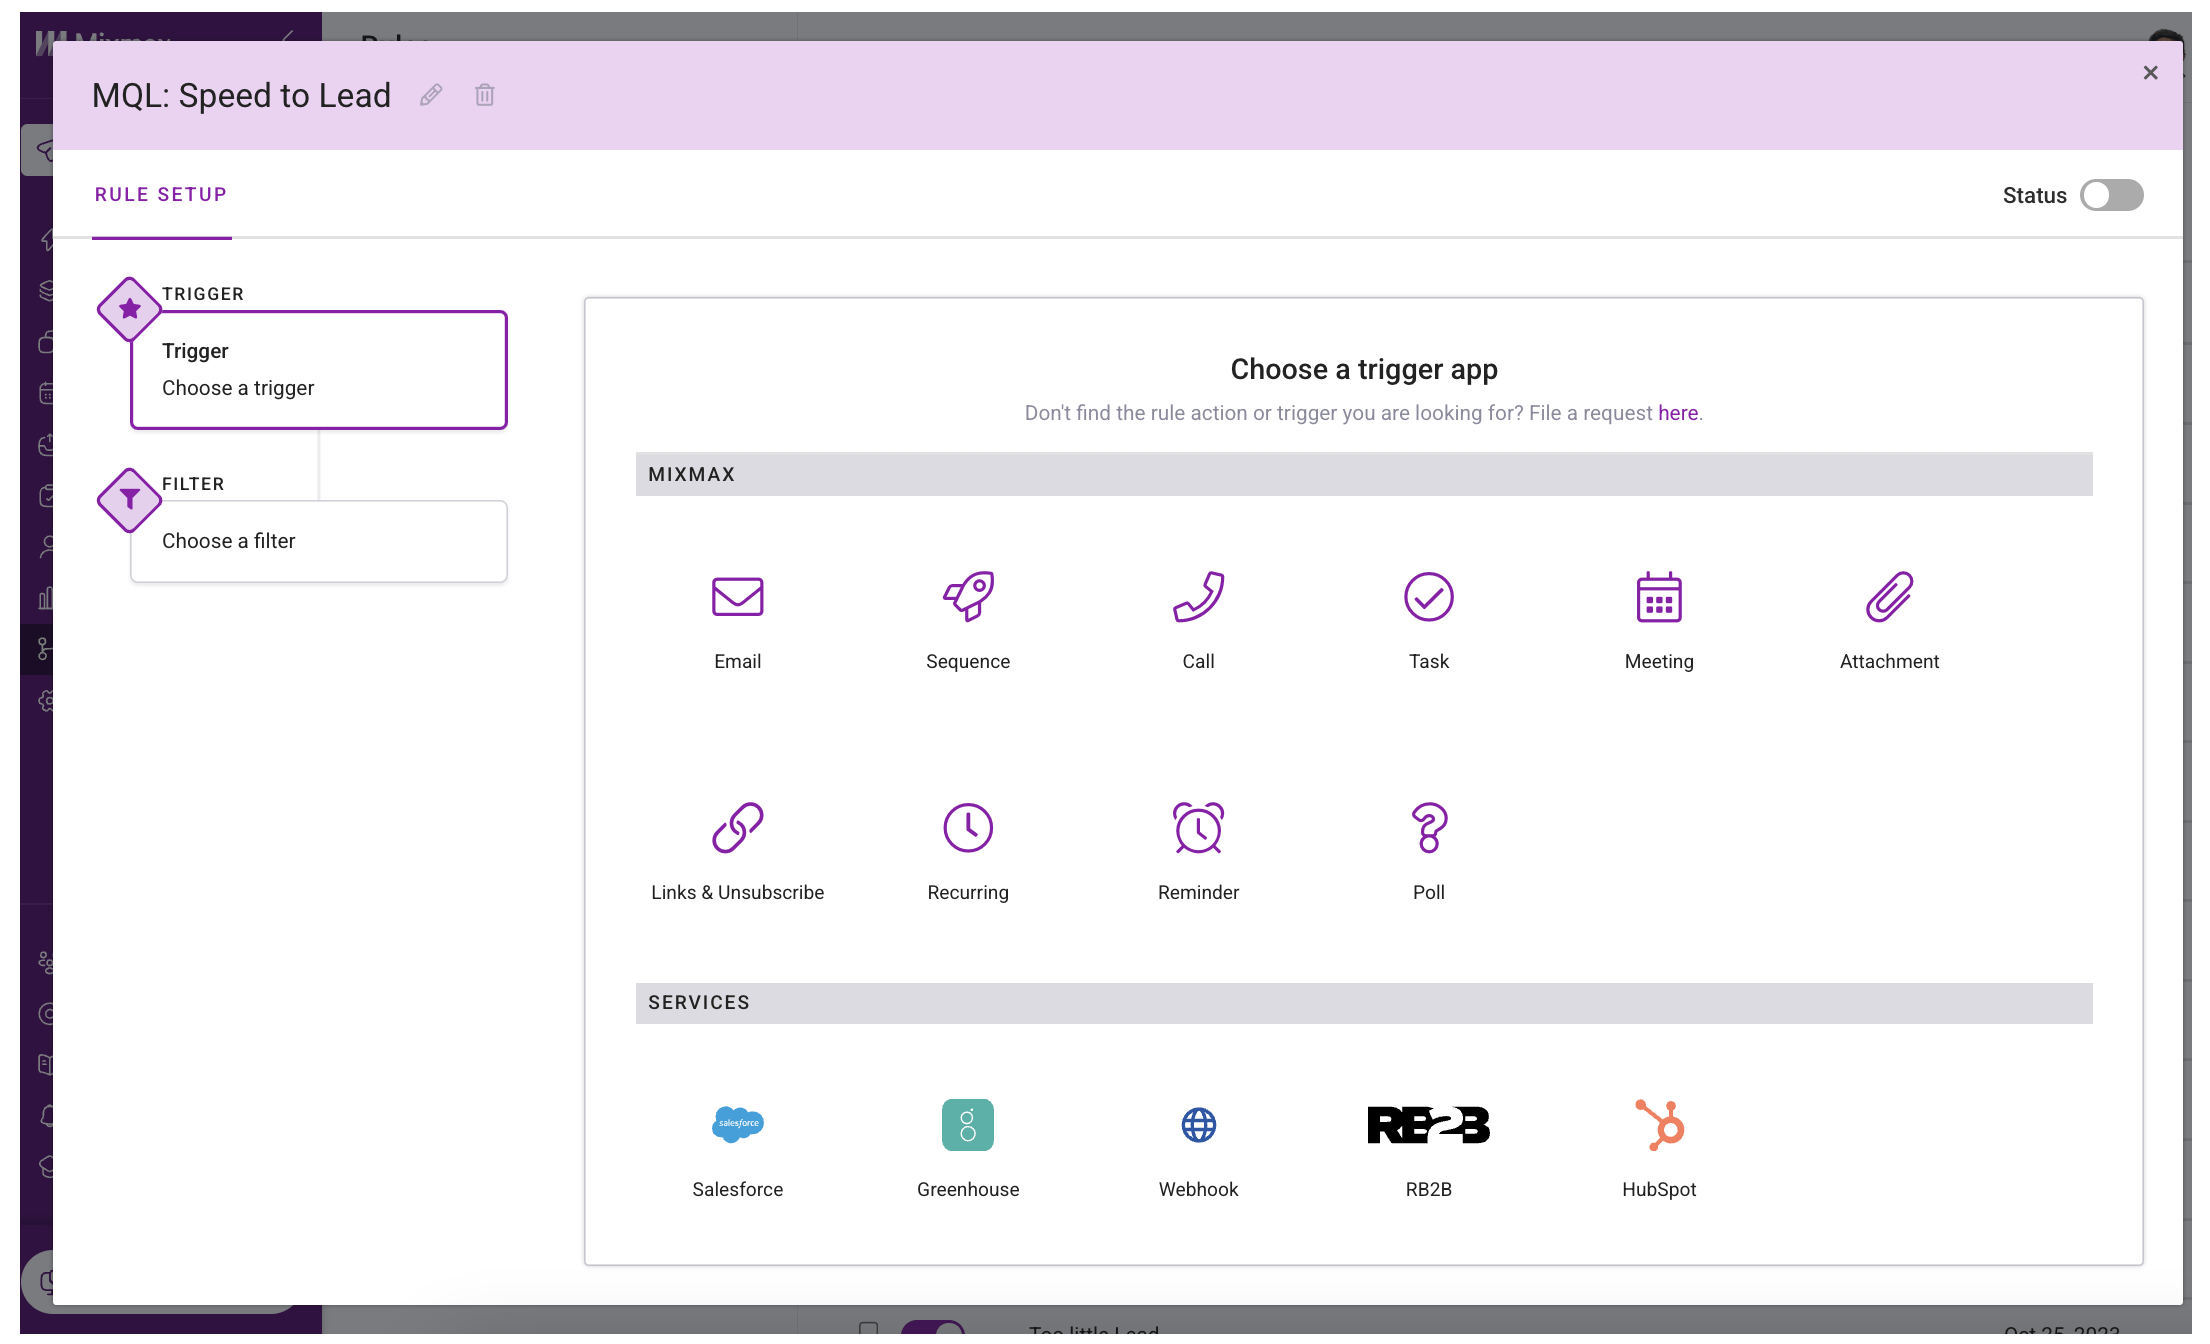Open the Links & Unsubscribe trigger
Screen dimensions: 2210x1344
(737, 851)
